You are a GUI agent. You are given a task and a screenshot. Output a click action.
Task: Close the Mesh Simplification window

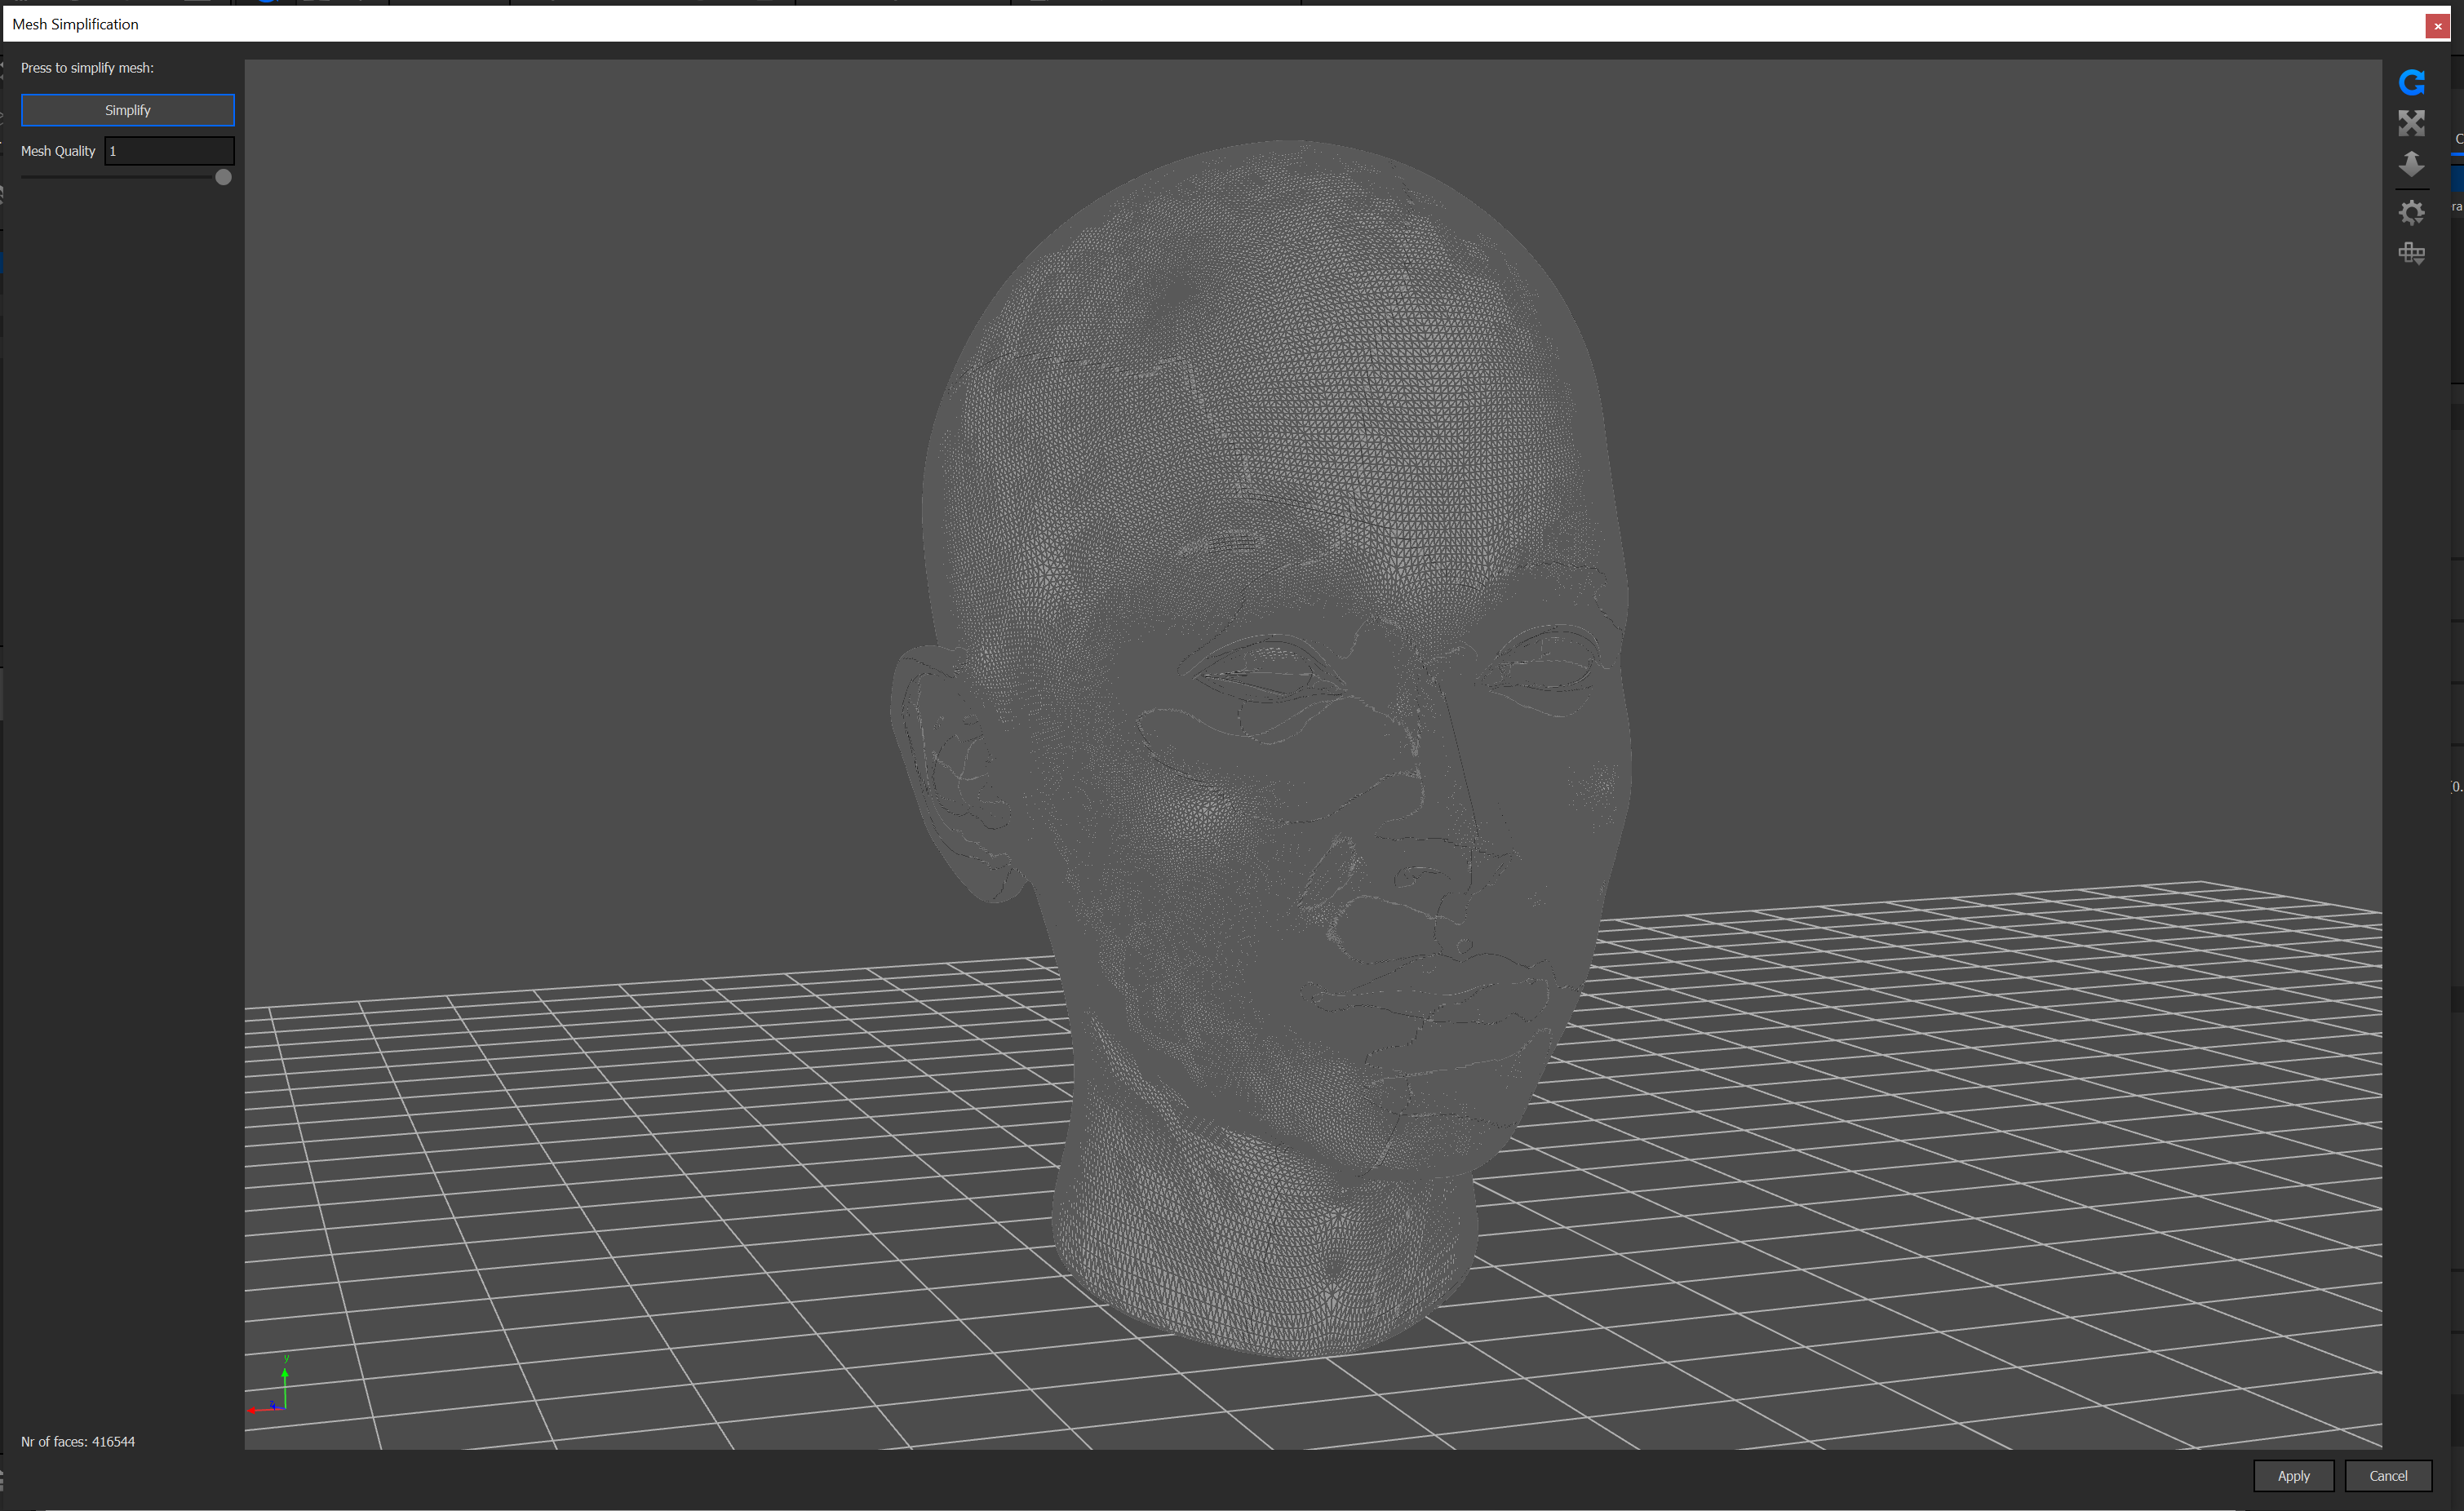tap(2438, 26)
